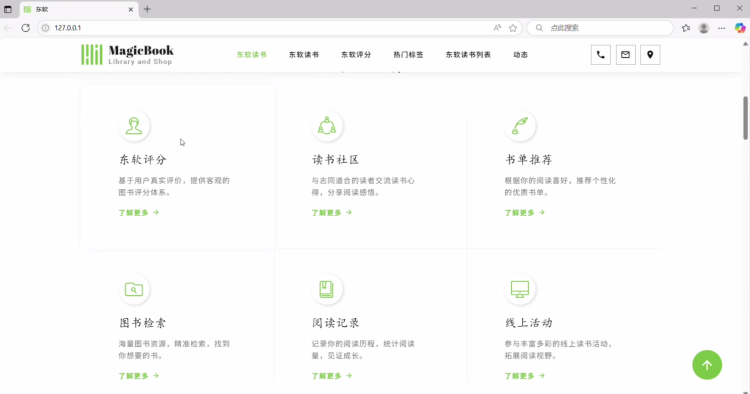Screen dimensions: 750x394
Task: Open the 东软评分 navigation item
Action: click(356, 55)
